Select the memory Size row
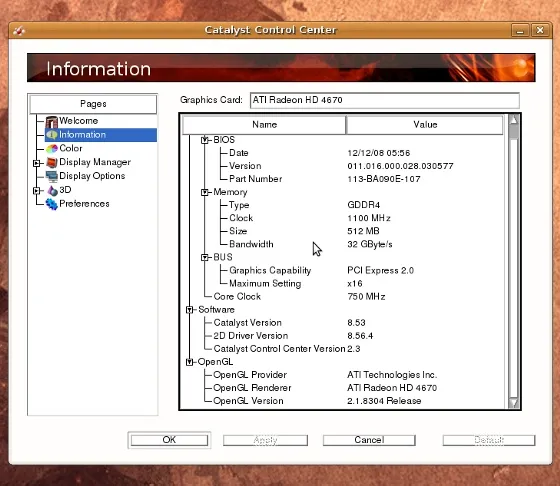 click(x=343, y=231)
